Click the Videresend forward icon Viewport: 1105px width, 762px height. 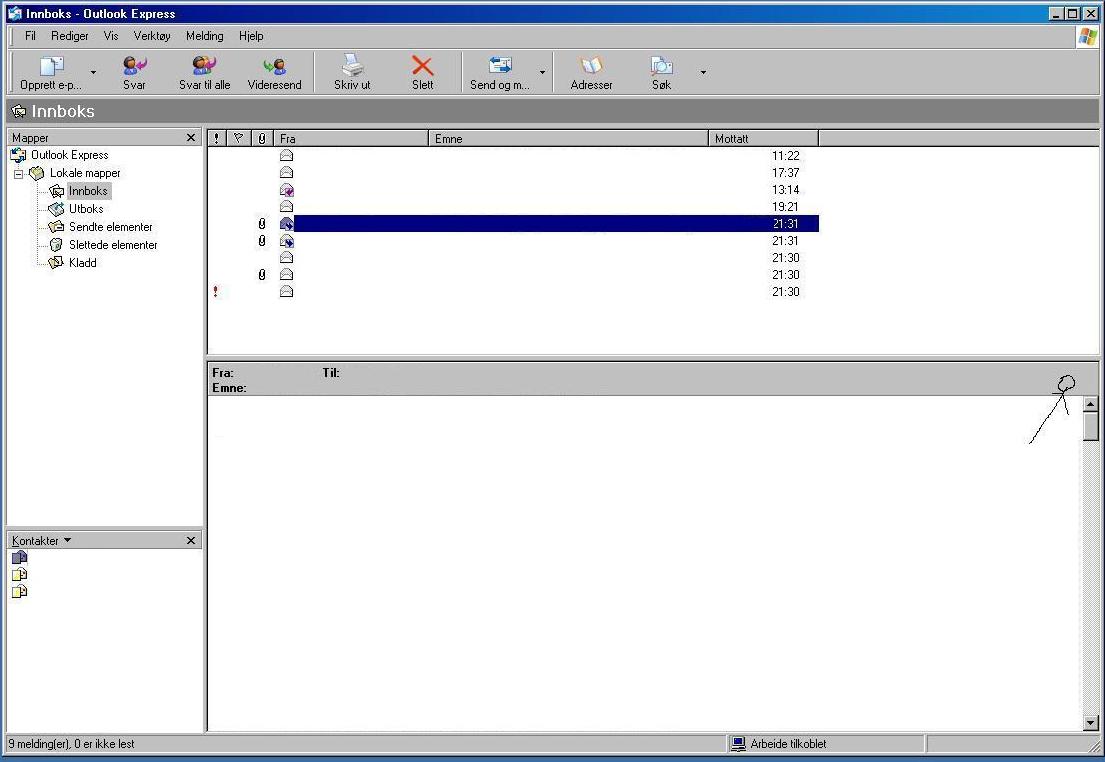(x=274, y=68)
